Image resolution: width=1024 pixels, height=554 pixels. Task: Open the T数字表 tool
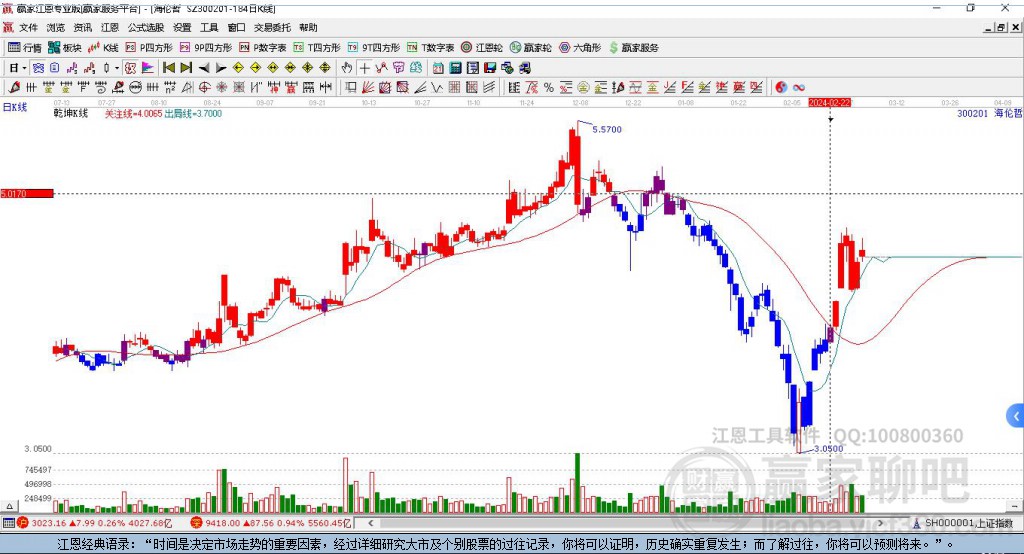tap(430, 48)
